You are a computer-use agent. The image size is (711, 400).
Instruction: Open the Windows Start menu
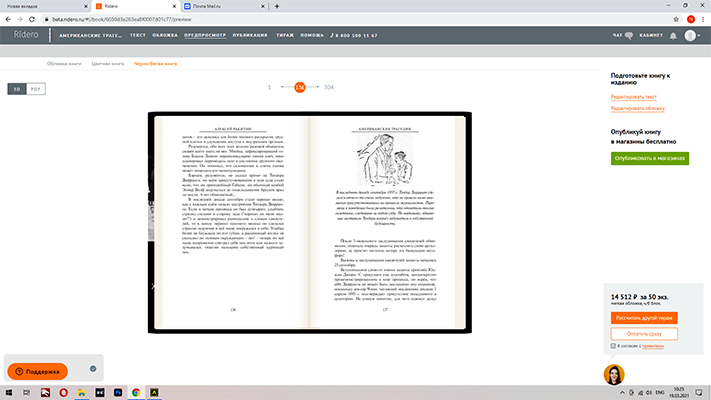[9, 393]
